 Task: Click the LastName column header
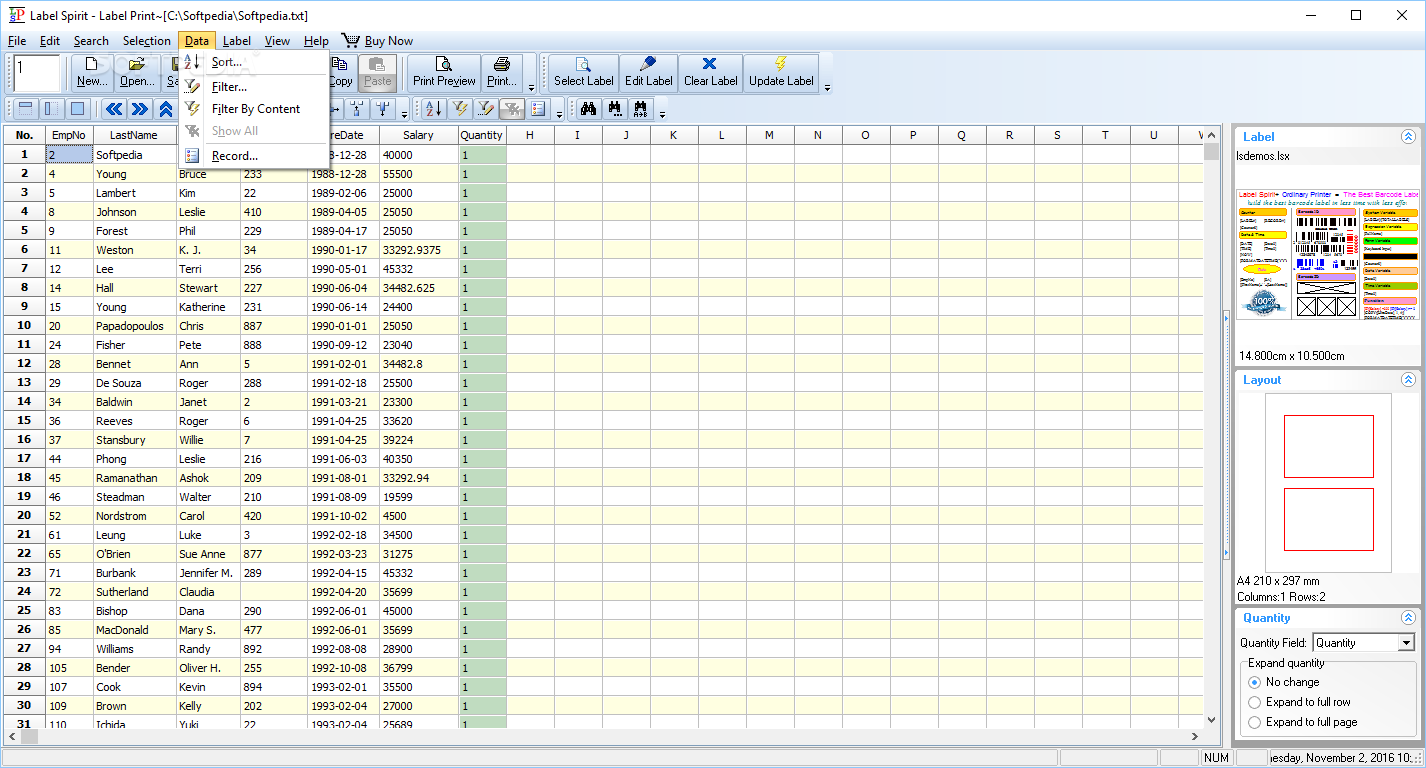[134, 135]
